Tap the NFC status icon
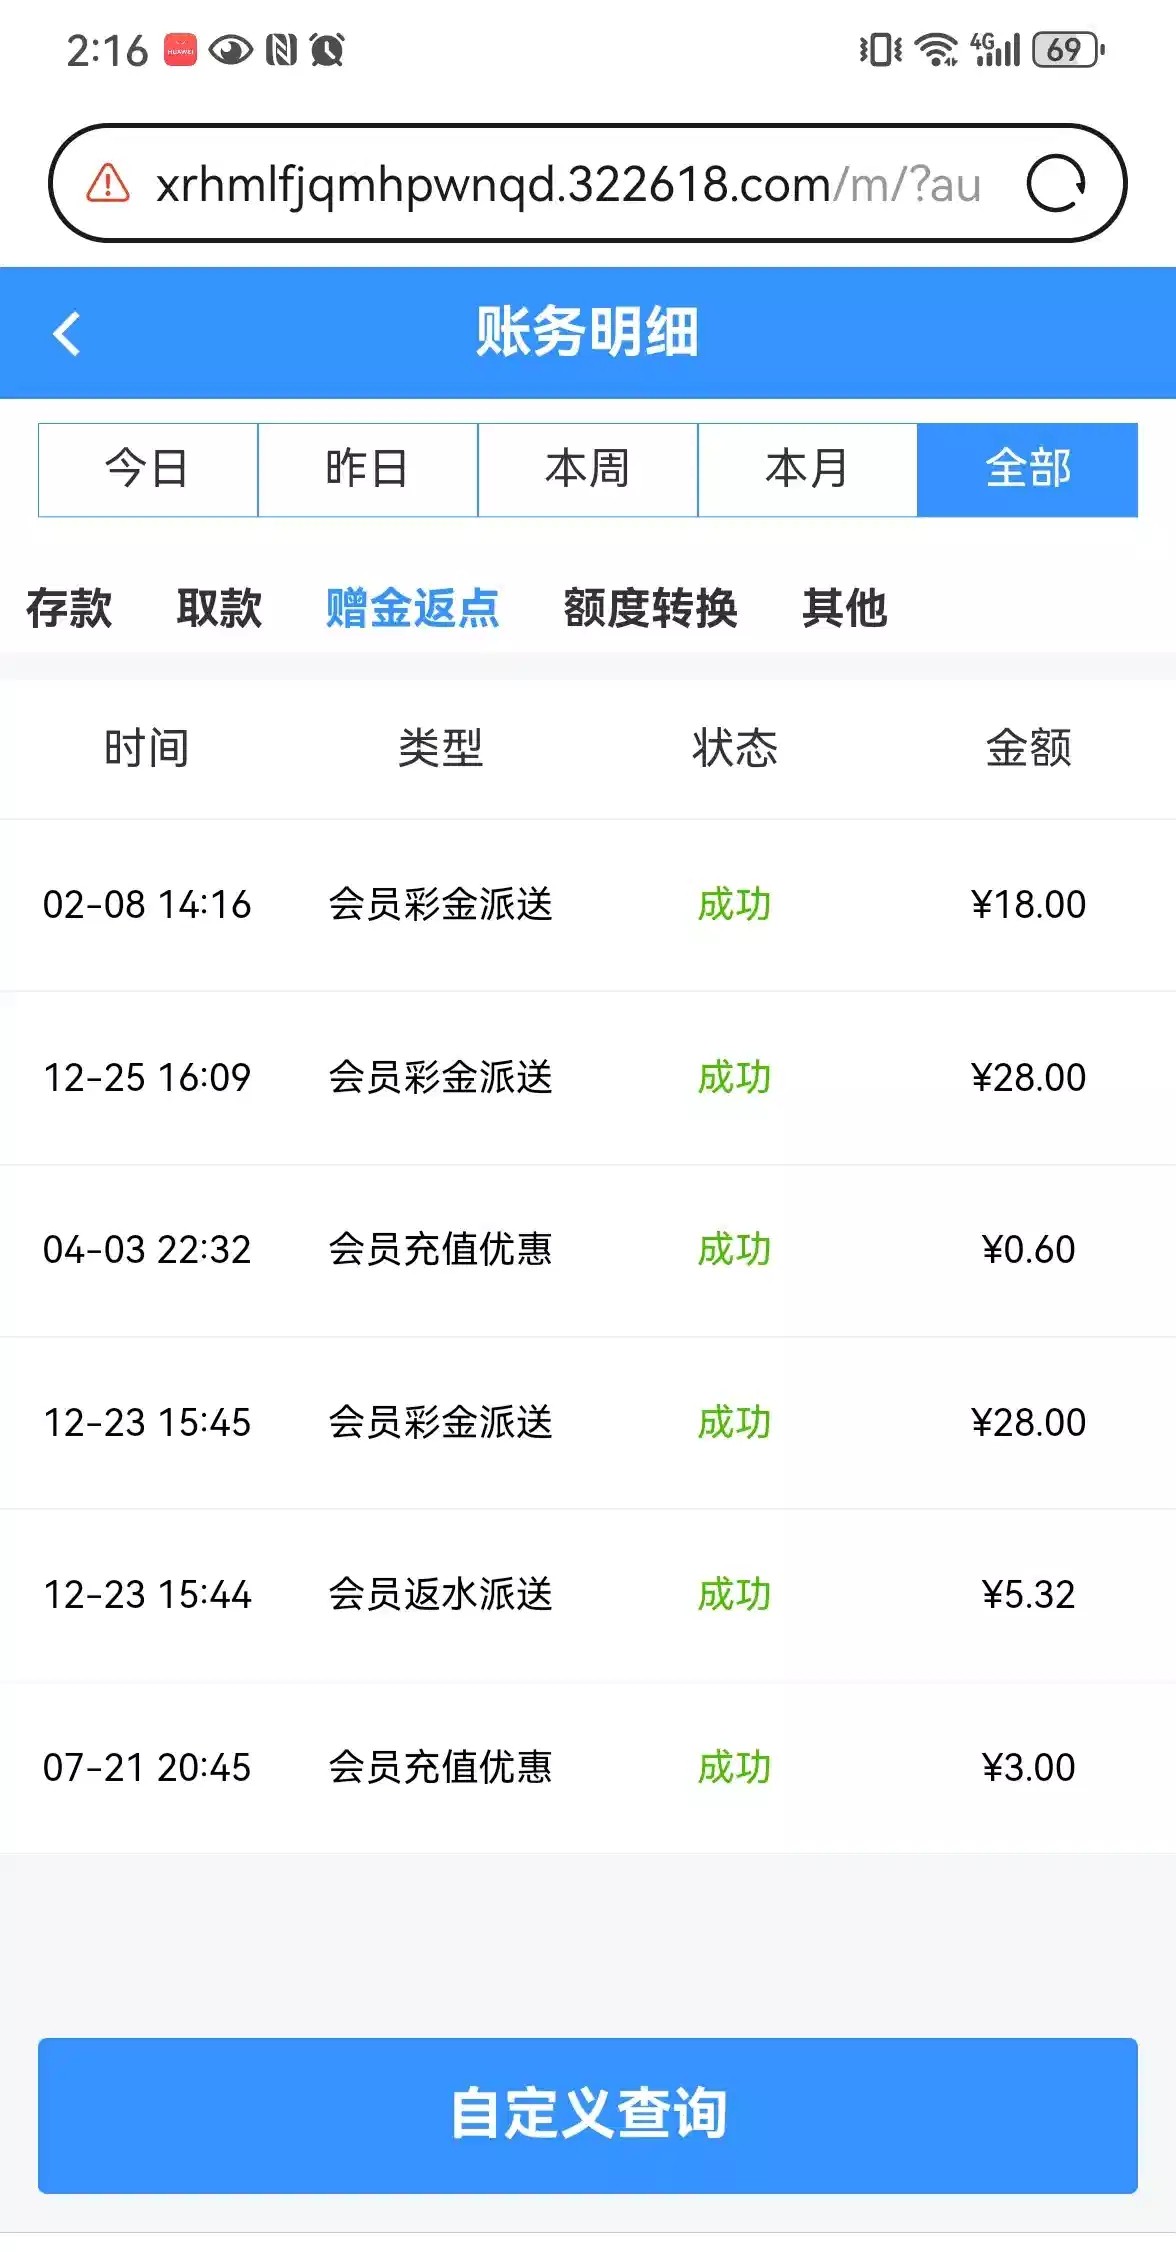 (282, 49)
